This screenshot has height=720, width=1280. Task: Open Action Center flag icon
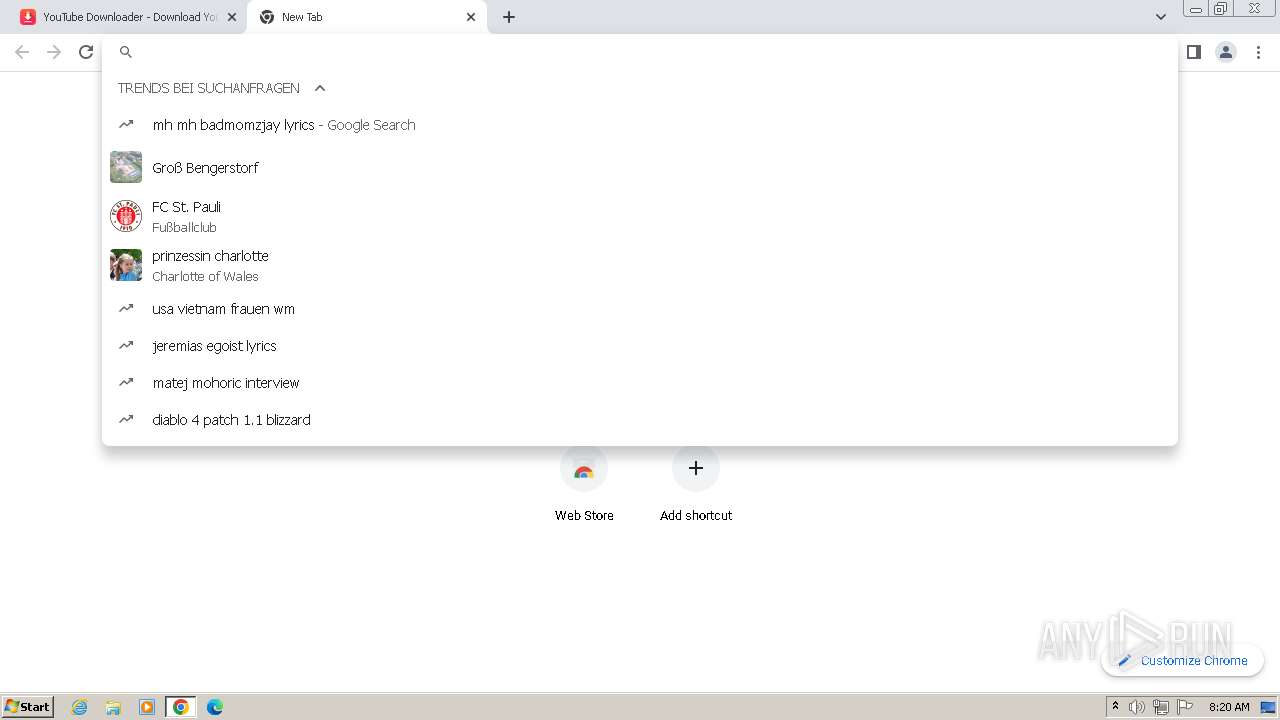pos(1185,707)
